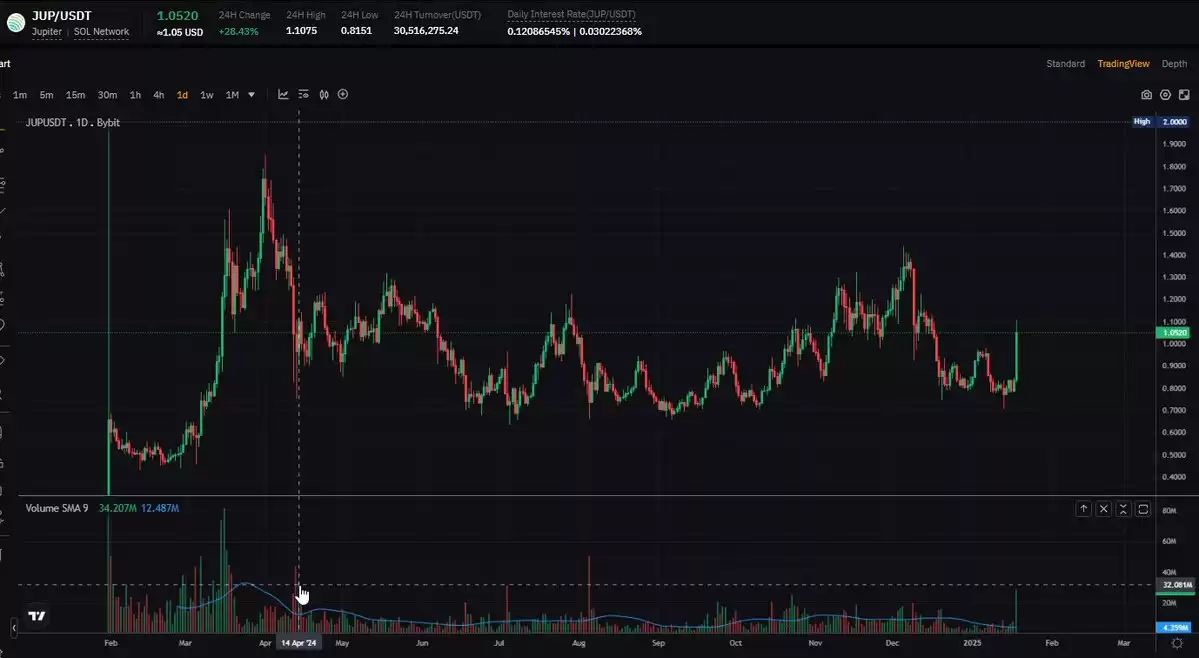Click the 2025 label on time axis
The height and width of the screenshot is (658, 1199).
[x=972, y=643]
